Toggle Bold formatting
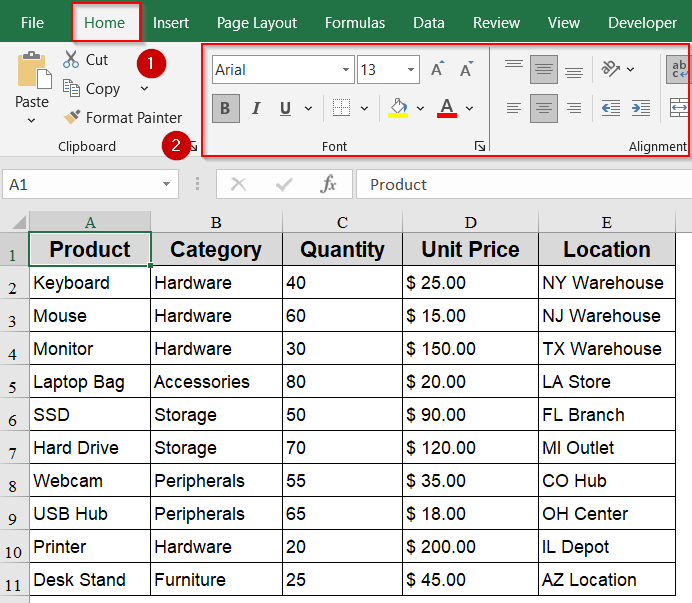This screenshot has height=603, width=692. pos(226,108)
